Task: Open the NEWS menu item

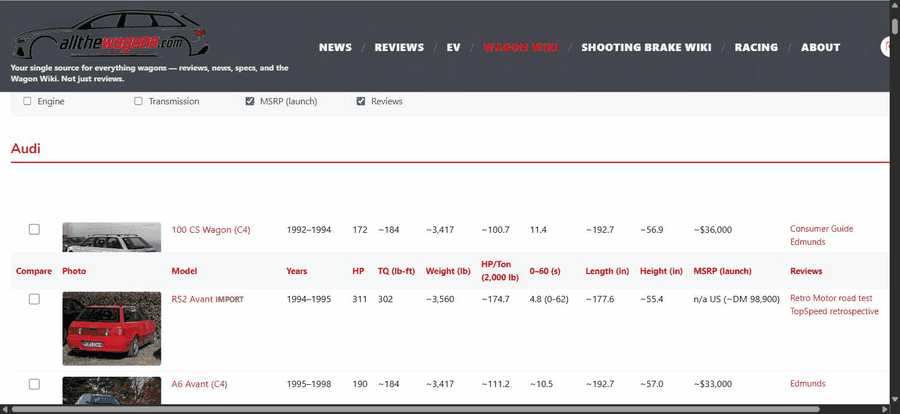Action: pyautogui.click(x=335, y=48)
